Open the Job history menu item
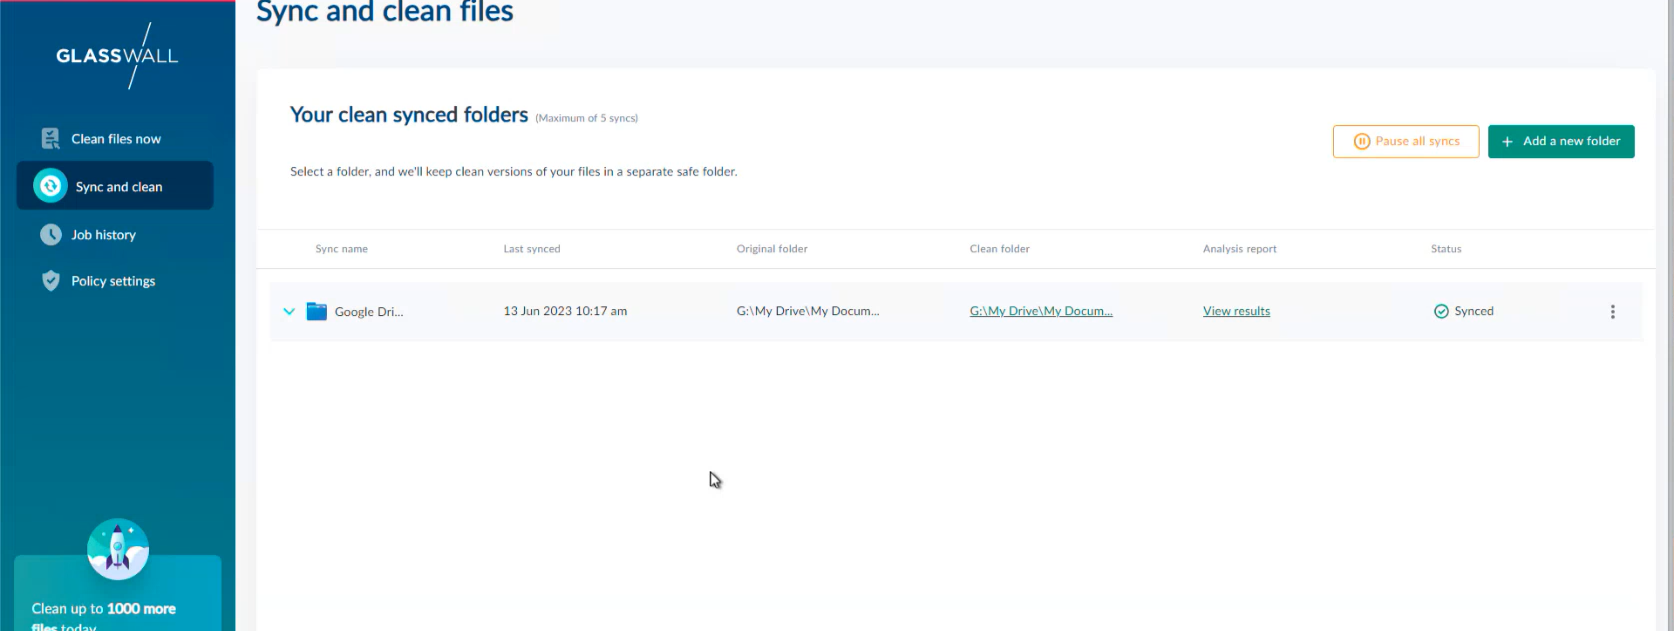Screen dimensions: 1674x631 [103, 235]
